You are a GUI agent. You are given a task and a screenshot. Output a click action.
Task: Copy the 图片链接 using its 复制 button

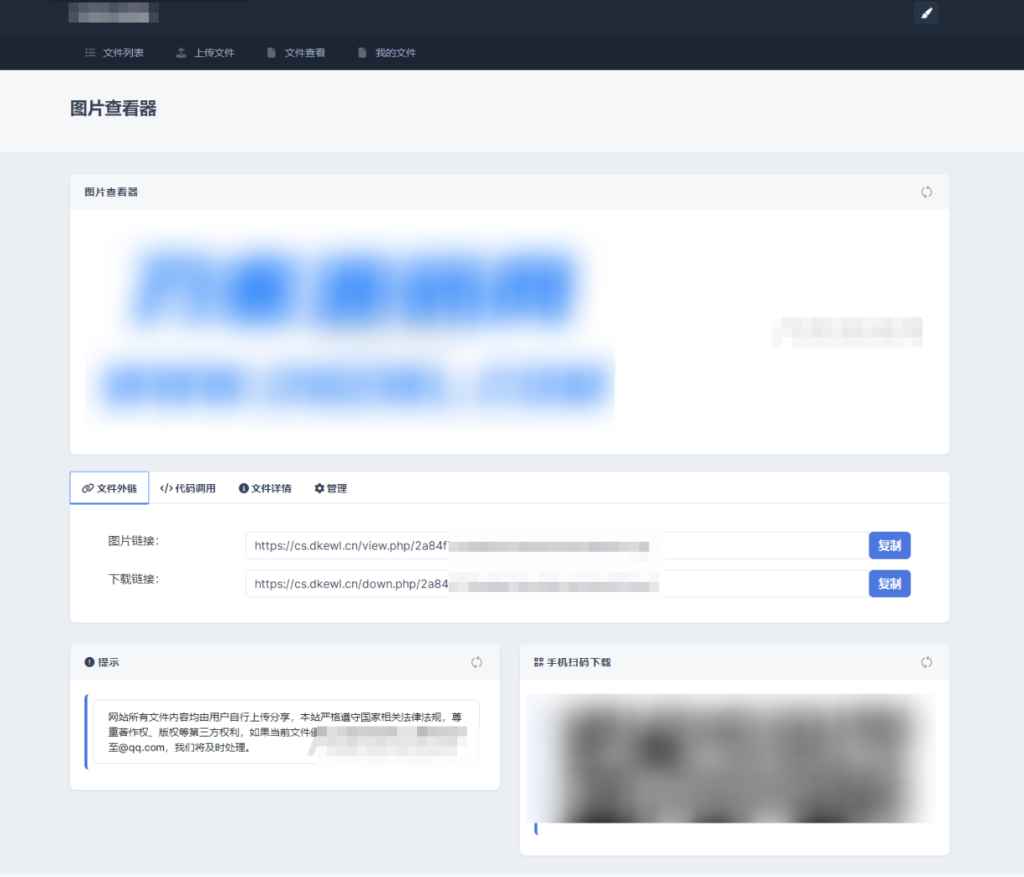point(889,545)
